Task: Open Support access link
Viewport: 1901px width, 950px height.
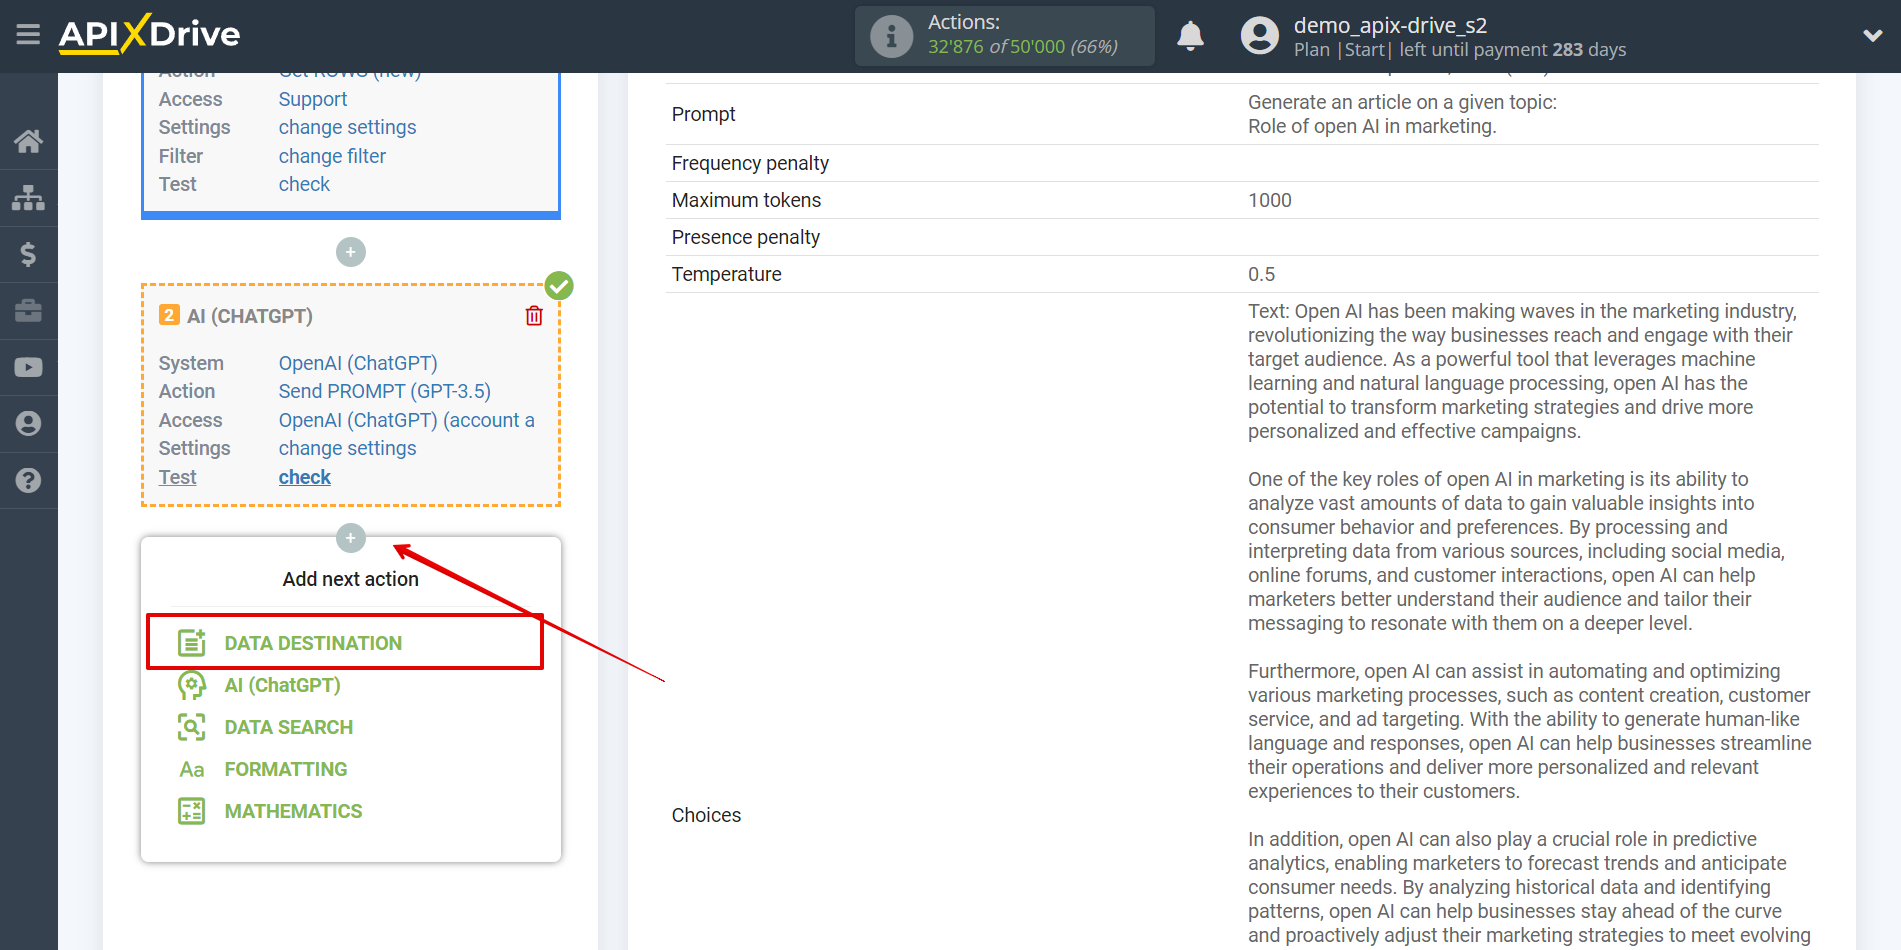Action: tap(313, 99)
